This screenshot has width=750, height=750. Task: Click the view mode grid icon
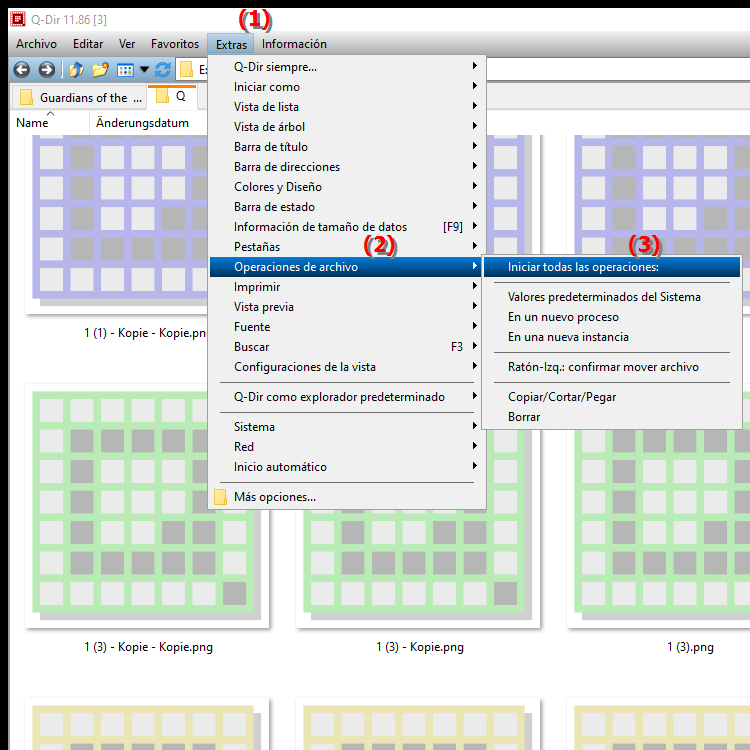(x=125, y=70)
